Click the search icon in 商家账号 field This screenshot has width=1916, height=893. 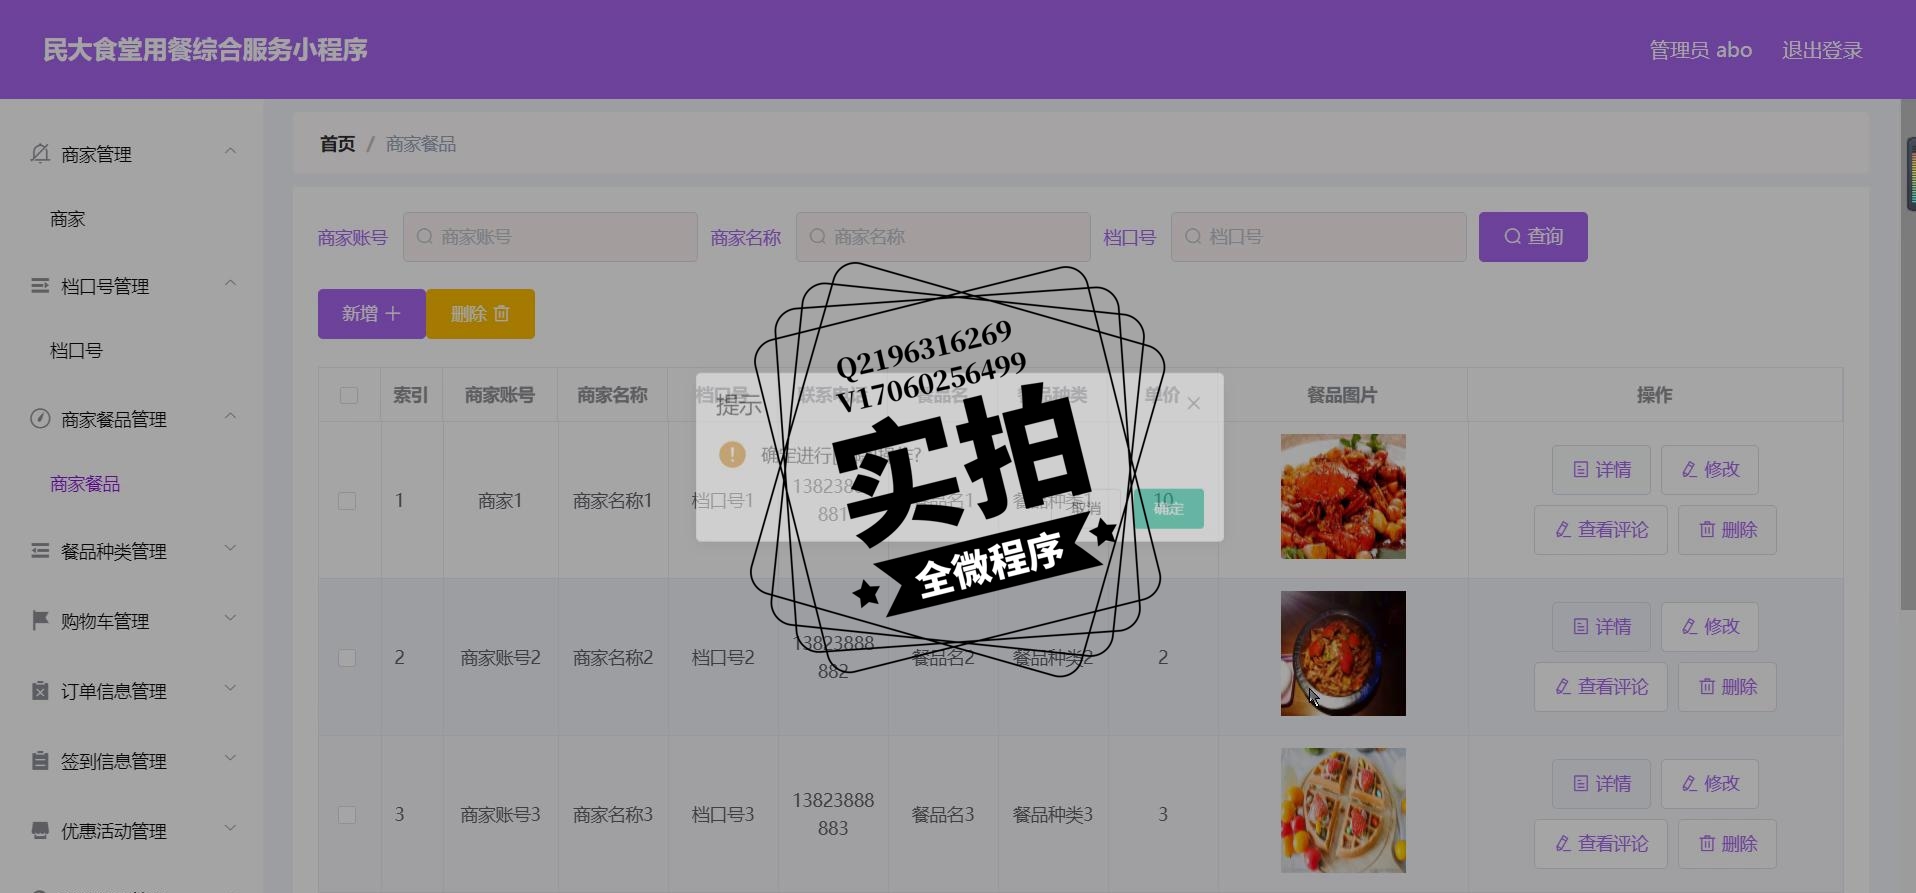425,237
